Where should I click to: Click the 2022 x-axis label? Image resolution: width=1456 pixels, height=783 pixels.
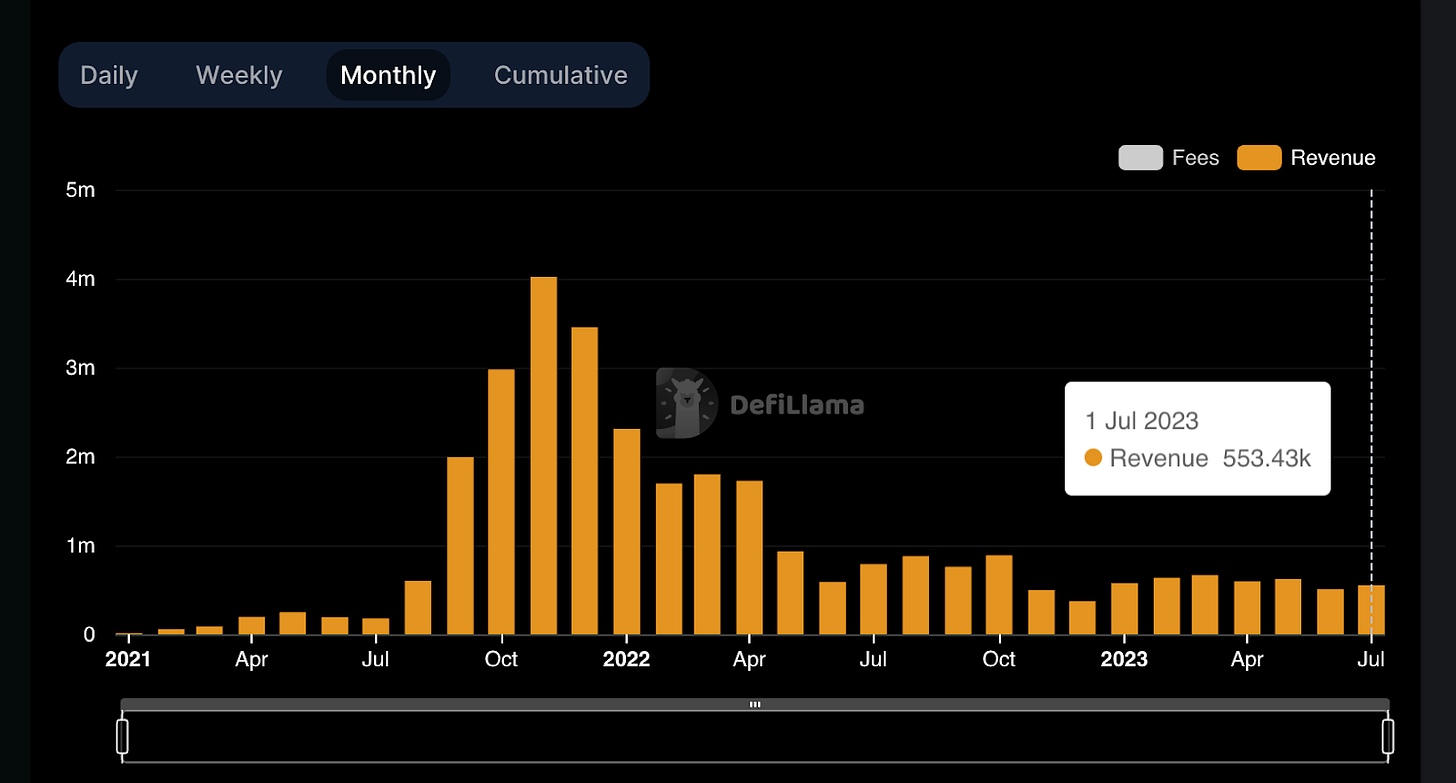pyautogui.click(x=626, y=659)
